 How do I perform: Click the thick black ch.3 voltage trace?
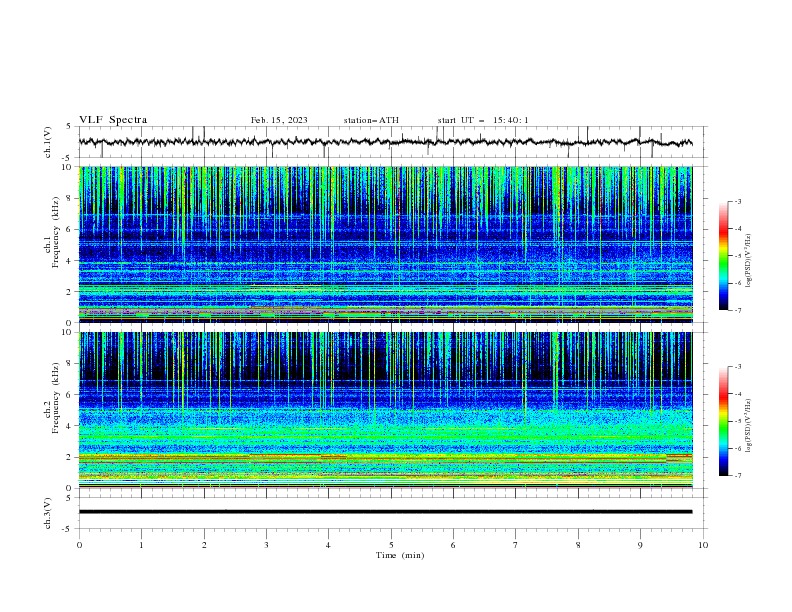click(x=385, y=512)
